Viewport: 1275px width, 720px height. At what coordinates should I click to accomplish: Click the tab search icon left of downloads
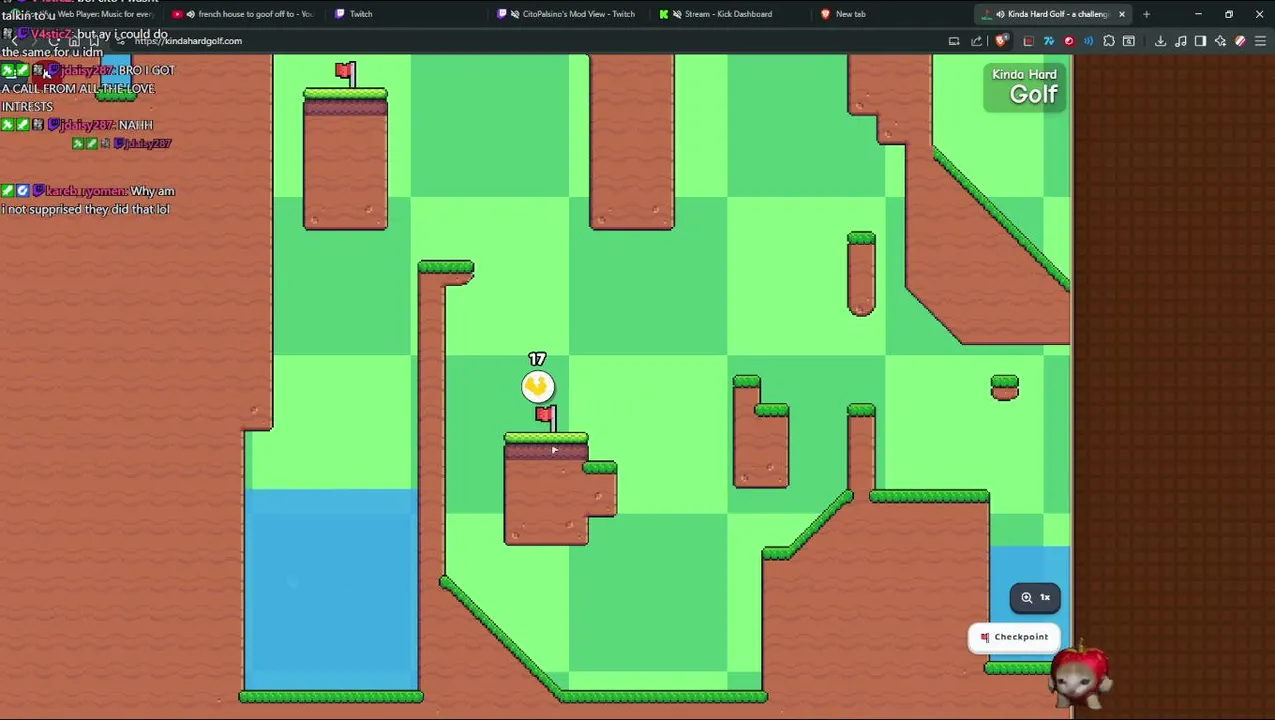(x=1129, y=41)
